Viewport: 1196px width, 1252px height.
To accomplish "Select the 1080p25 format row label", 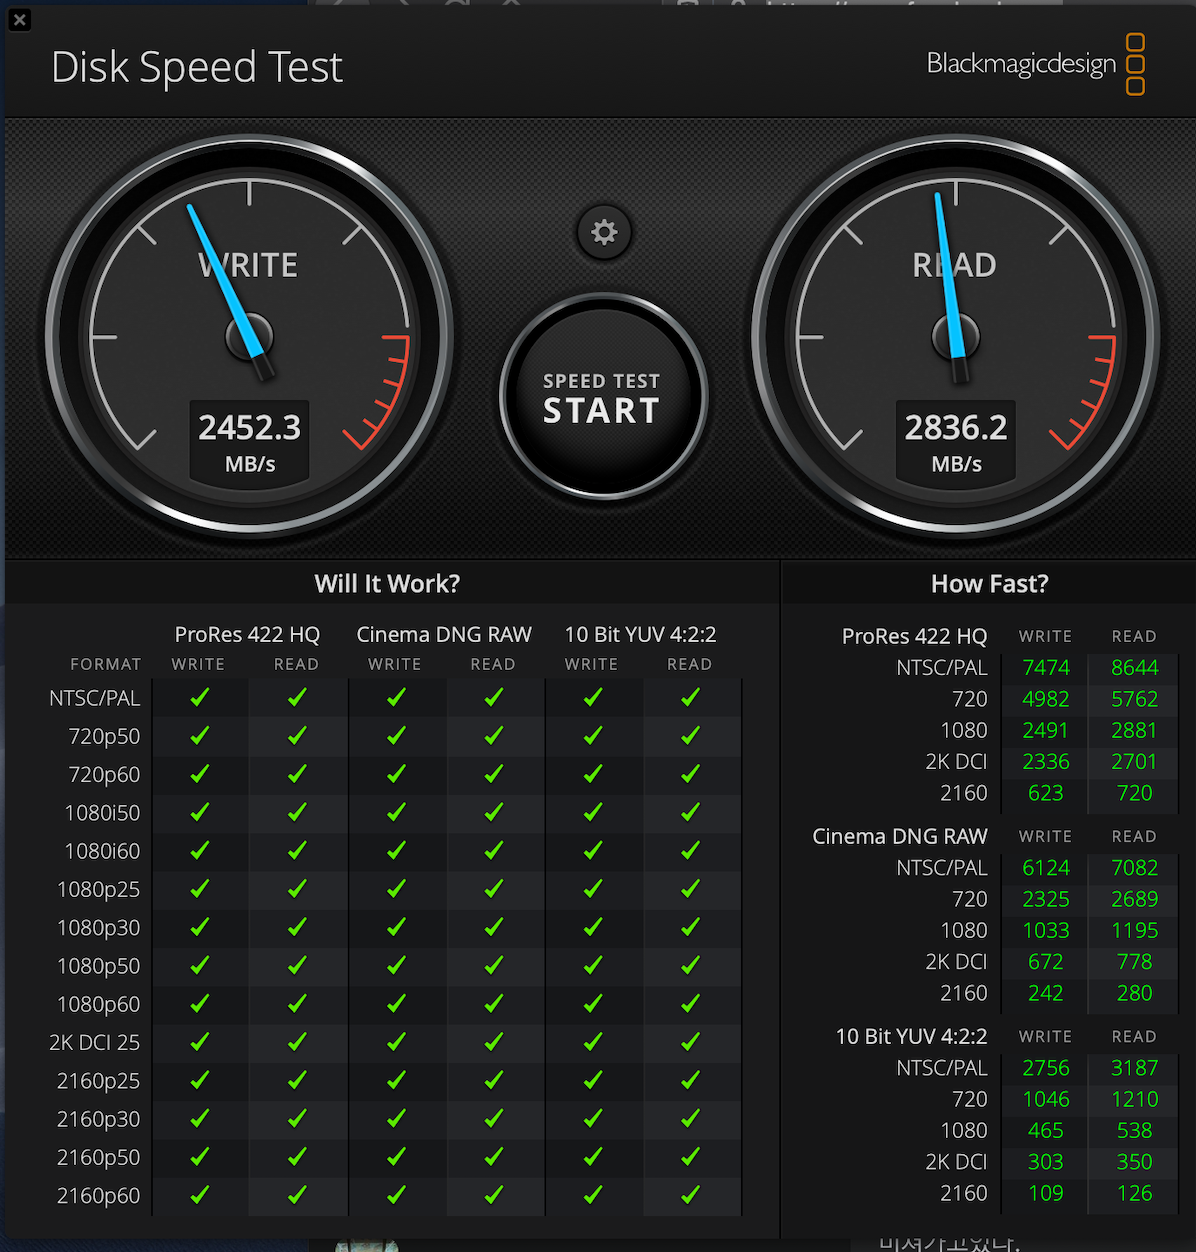I will [x=99, y=890].
